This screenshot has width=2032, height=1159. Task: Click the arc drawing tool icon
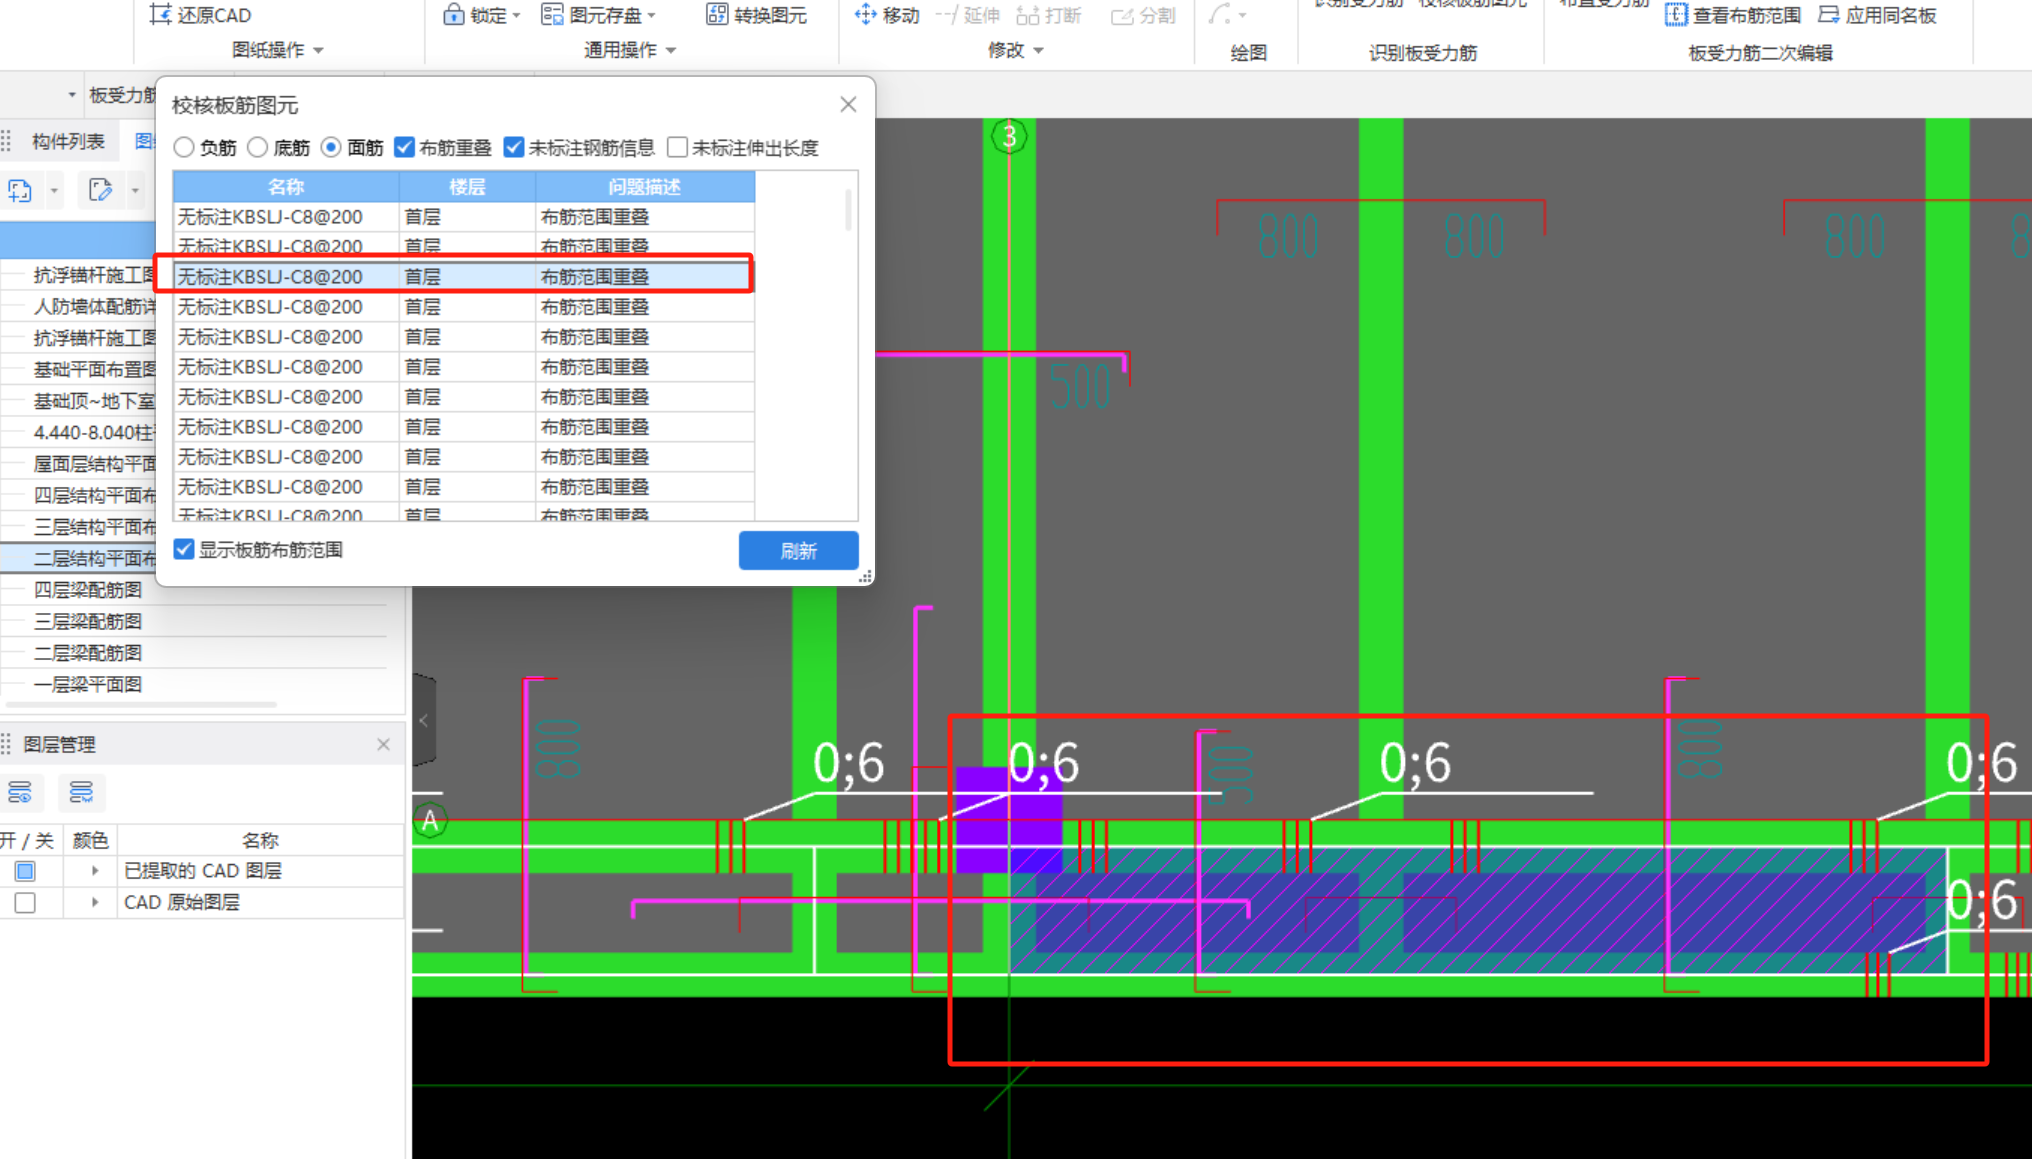pyautogui.click(x=1219, y=15)
